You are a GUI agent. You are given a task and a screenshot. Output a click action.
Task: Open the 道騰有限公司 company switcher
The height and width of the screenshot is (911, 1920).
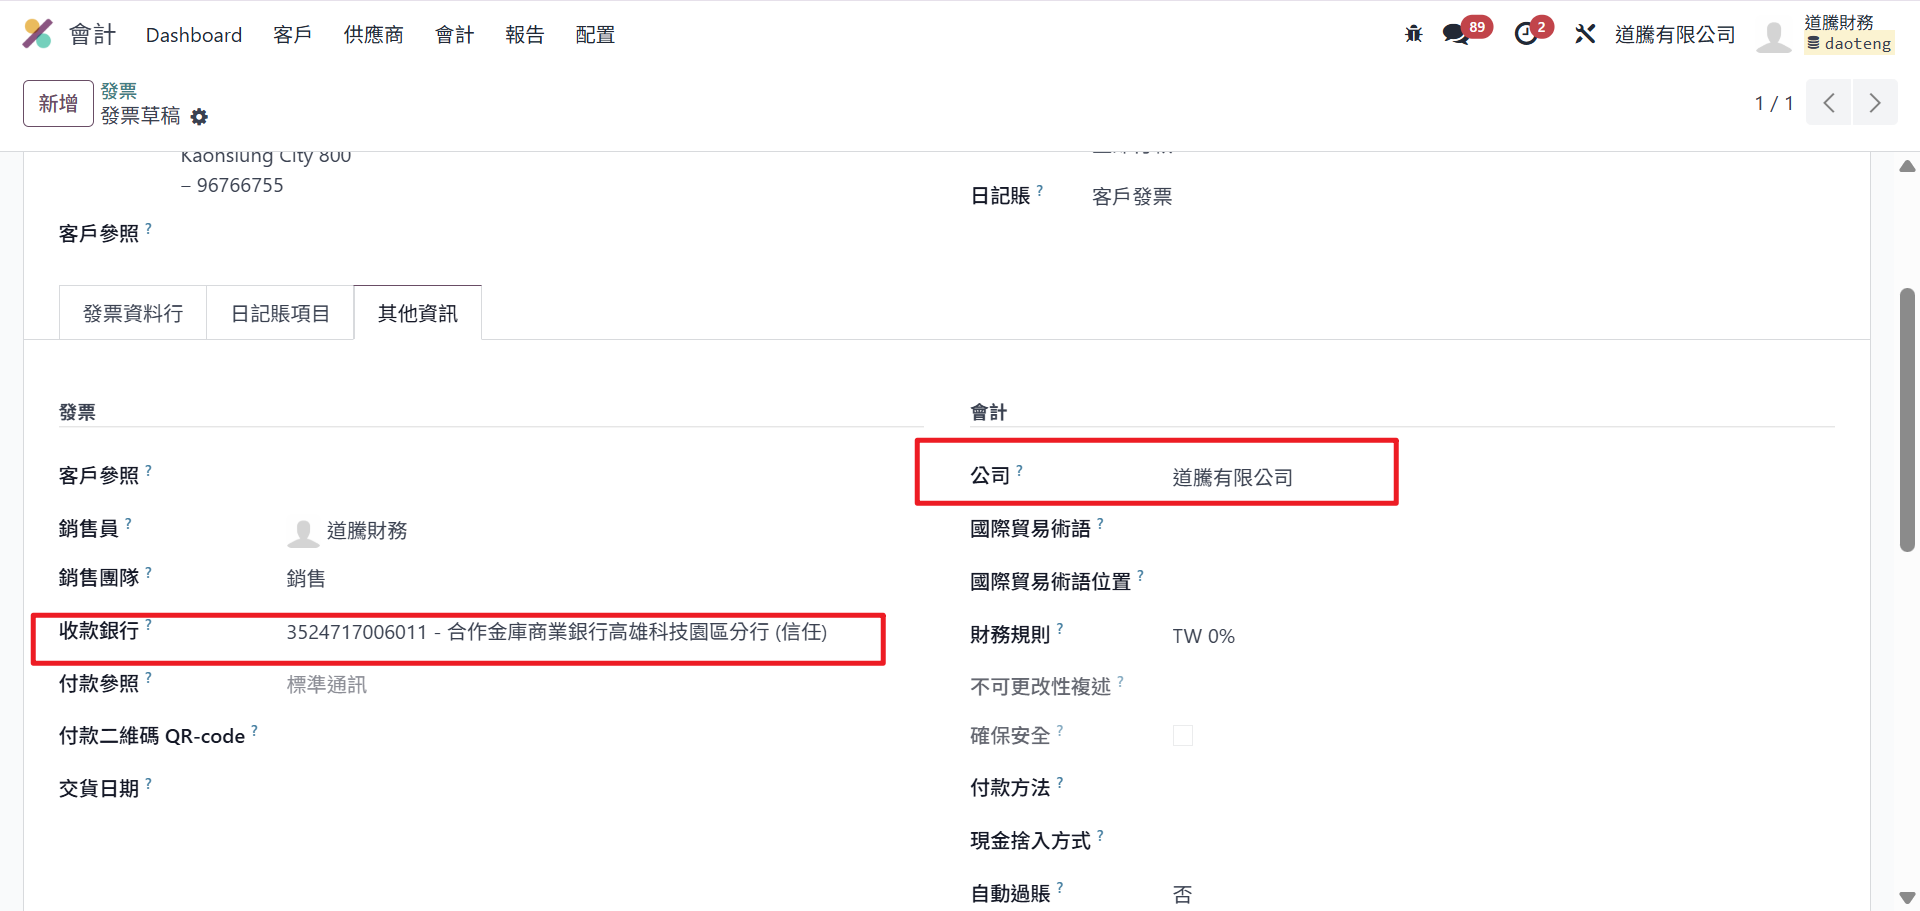pyautogui.click(x=1675, y=35)
